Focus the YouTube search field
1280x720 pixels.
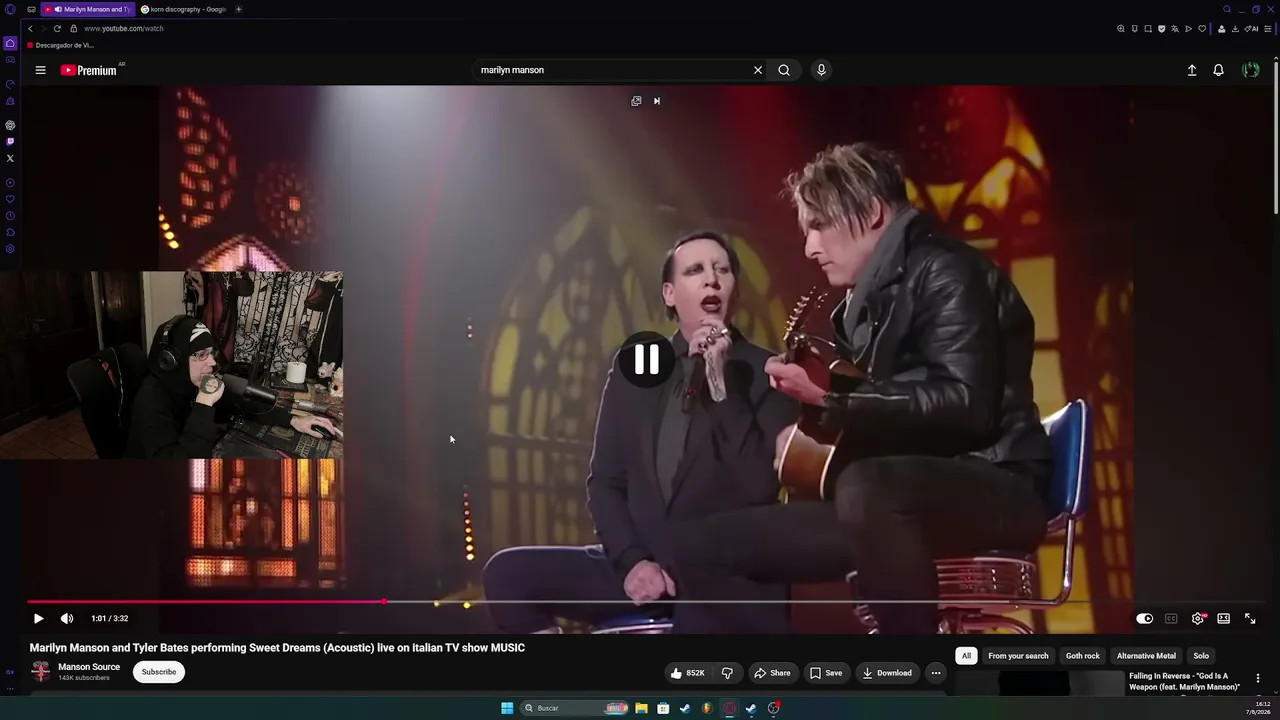coord(612,70)
